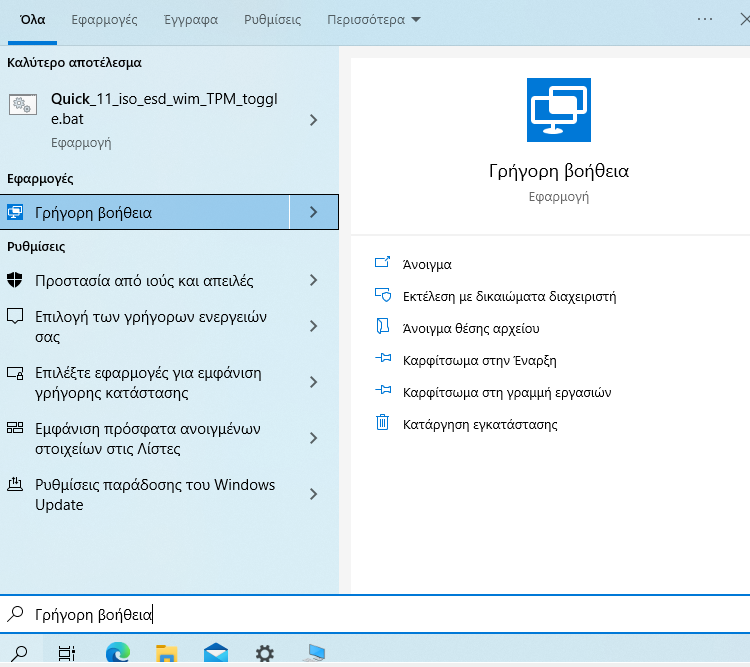Image resolution: width=750 pixels, height=667 pixels.
Task: Open File Explorer from the taskbar
Action: [166, 653]
